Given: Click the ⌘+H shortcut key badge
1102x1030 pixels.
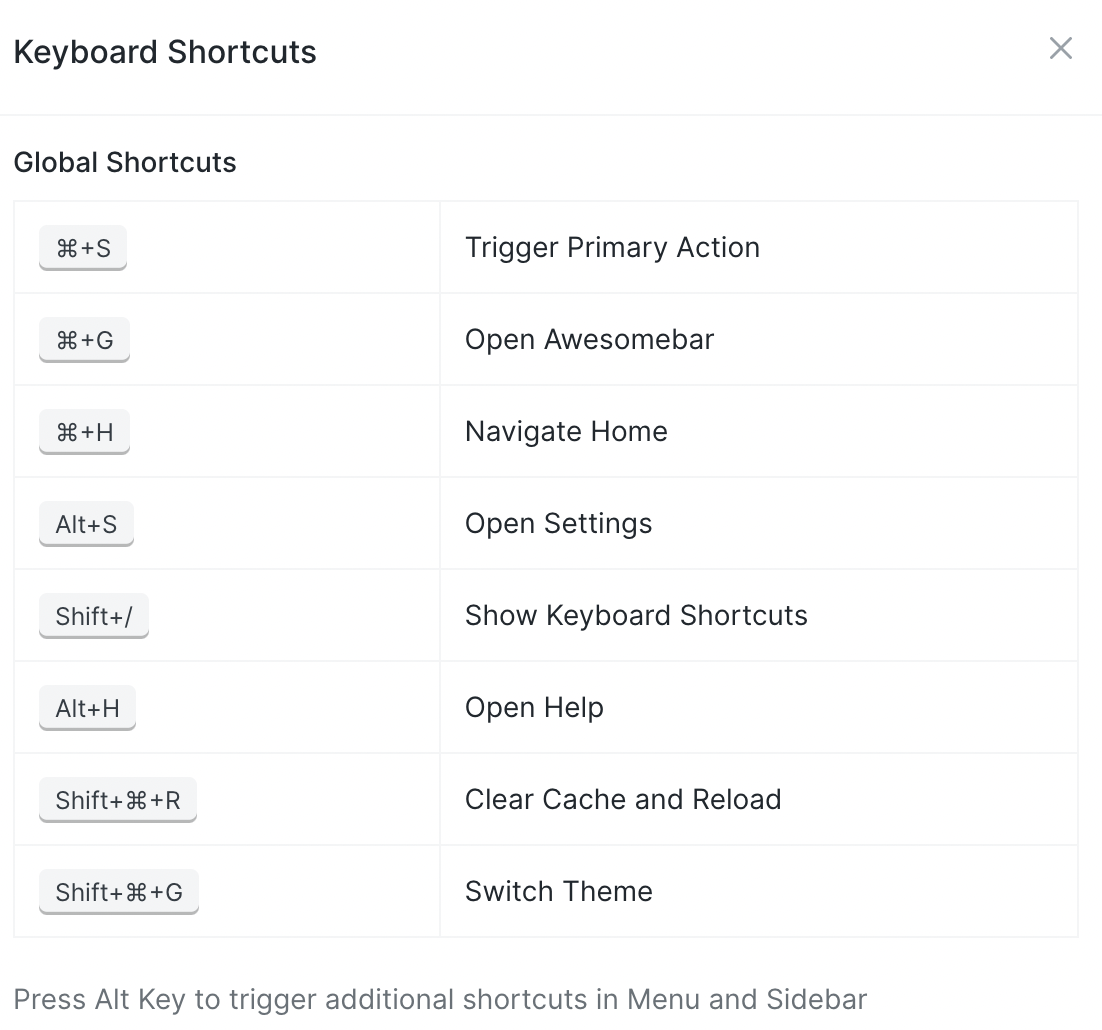Looking at the screenshot, I should 84,431.
